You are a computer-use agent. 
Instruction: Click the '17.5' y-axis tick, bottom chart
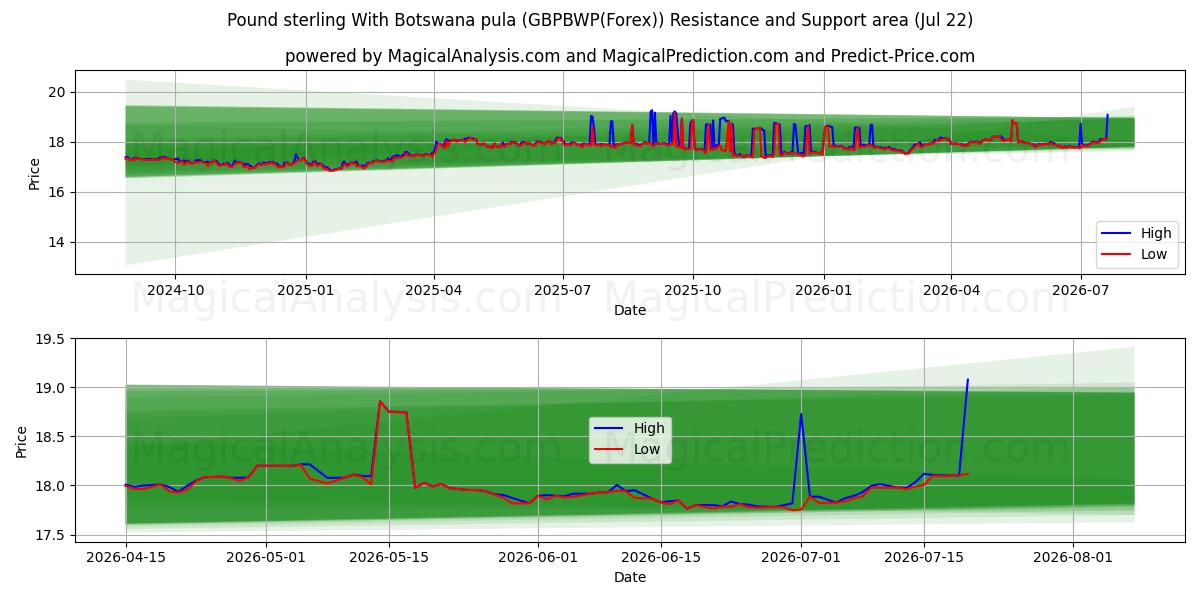click(51, 535)
